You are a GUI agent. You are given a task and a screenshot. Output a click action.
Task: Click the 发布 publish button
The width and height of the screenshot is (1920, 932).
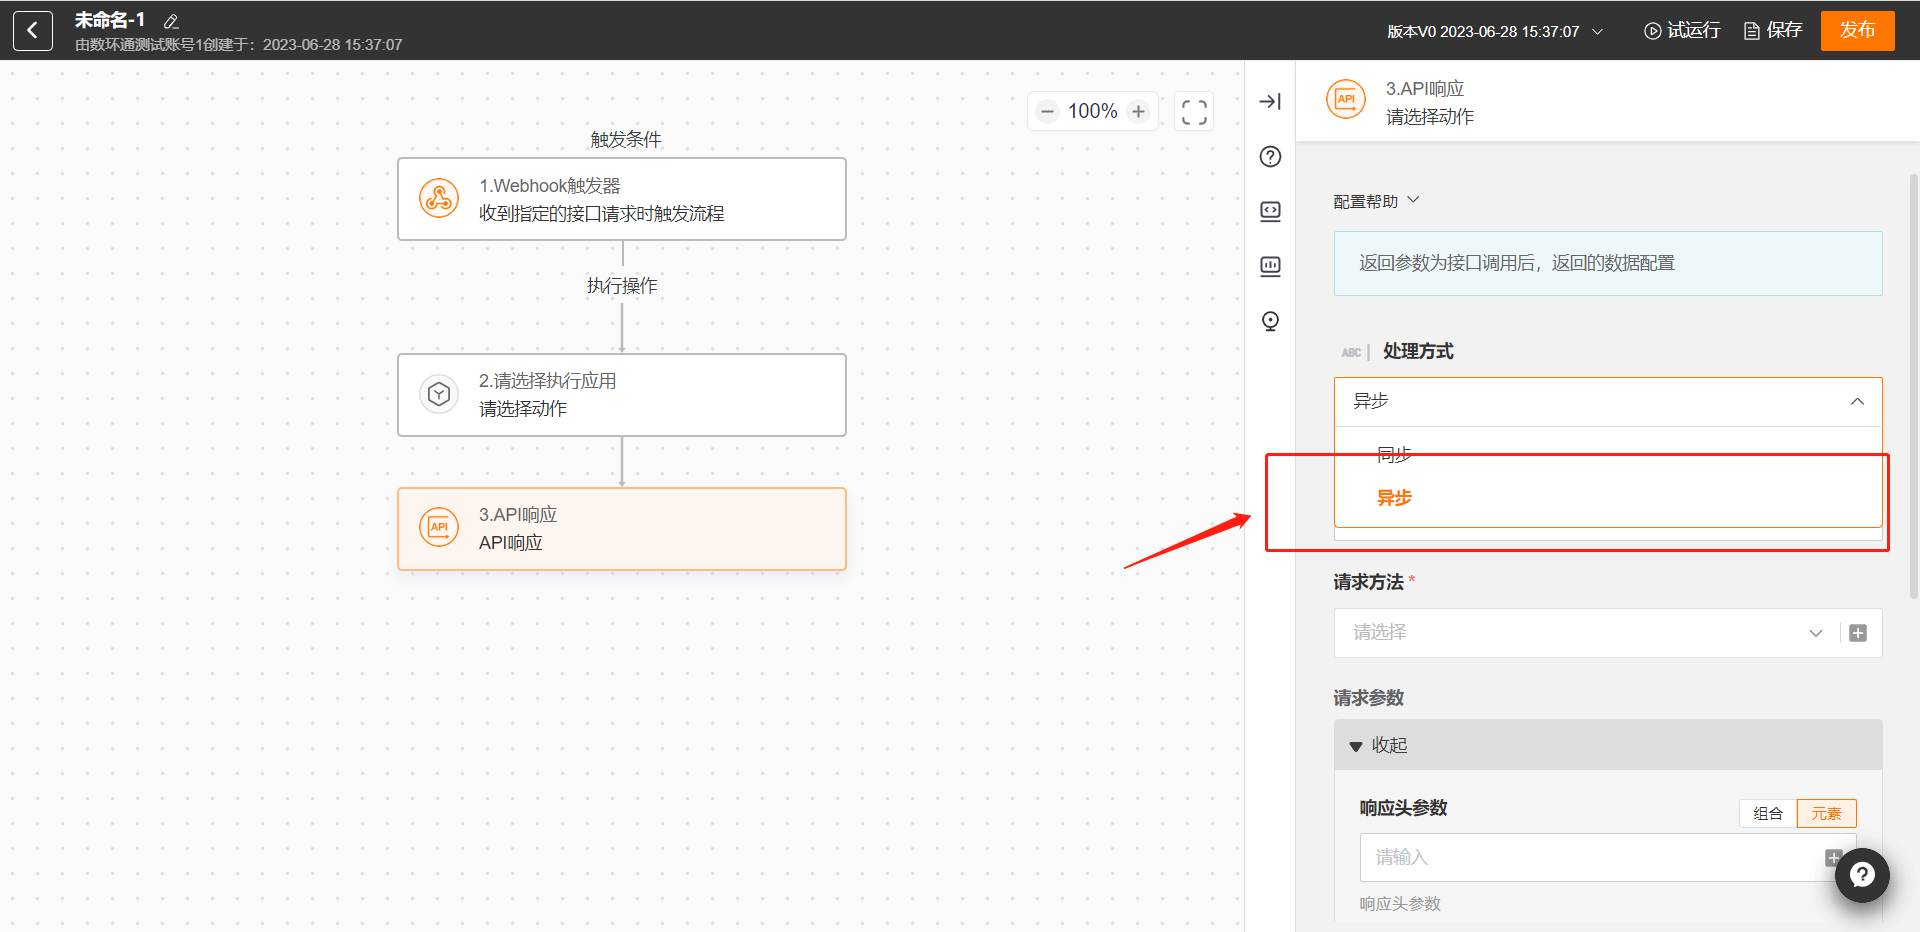tap(1857, 30)
